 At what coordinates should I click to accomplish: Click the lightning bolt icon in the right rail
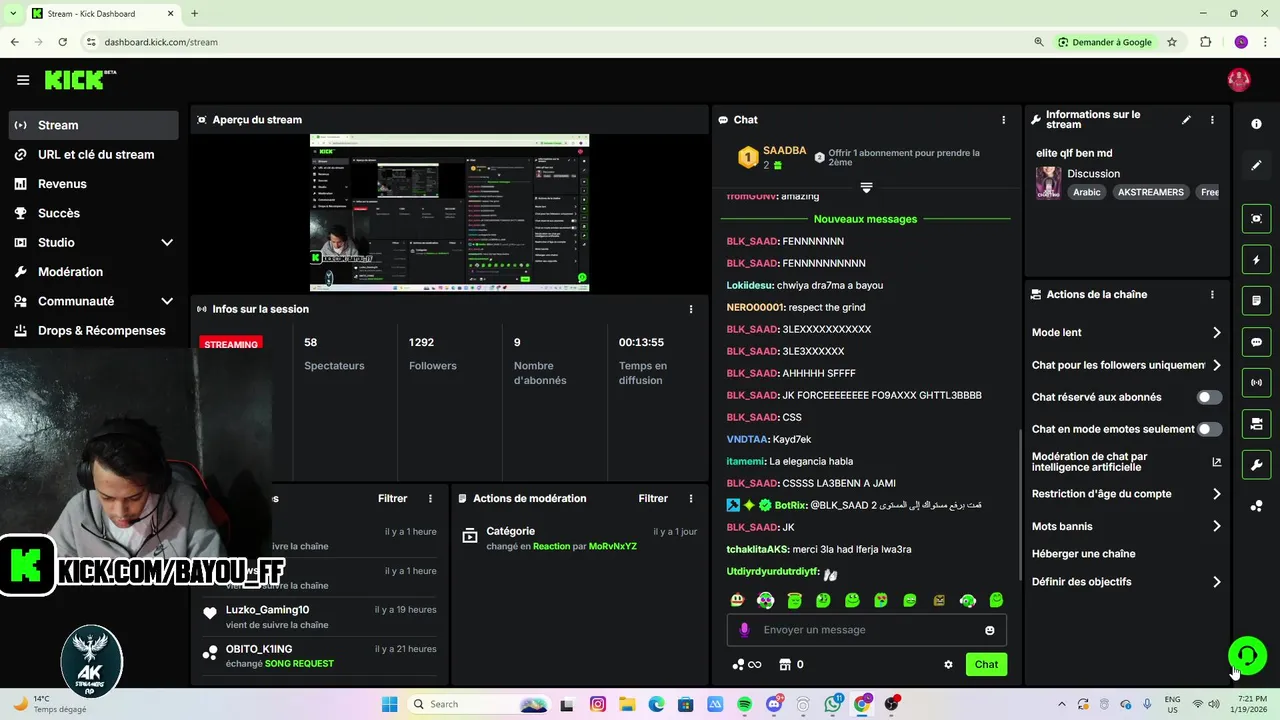pos(1256,260)
